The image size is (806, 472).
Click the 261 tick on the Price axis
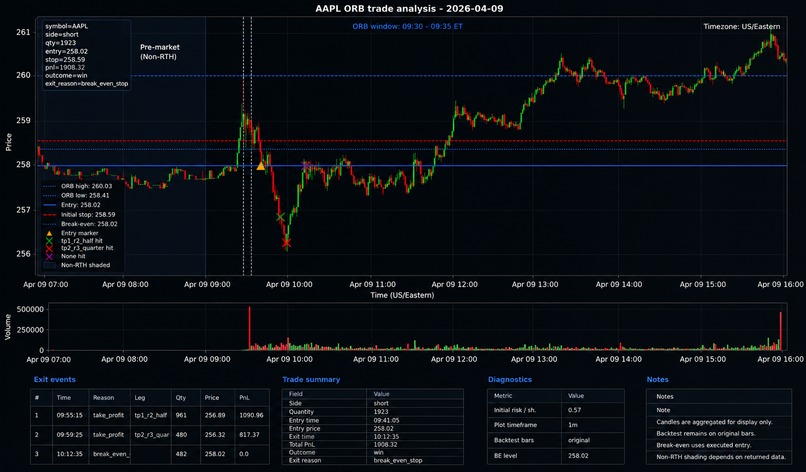point(23,32)
